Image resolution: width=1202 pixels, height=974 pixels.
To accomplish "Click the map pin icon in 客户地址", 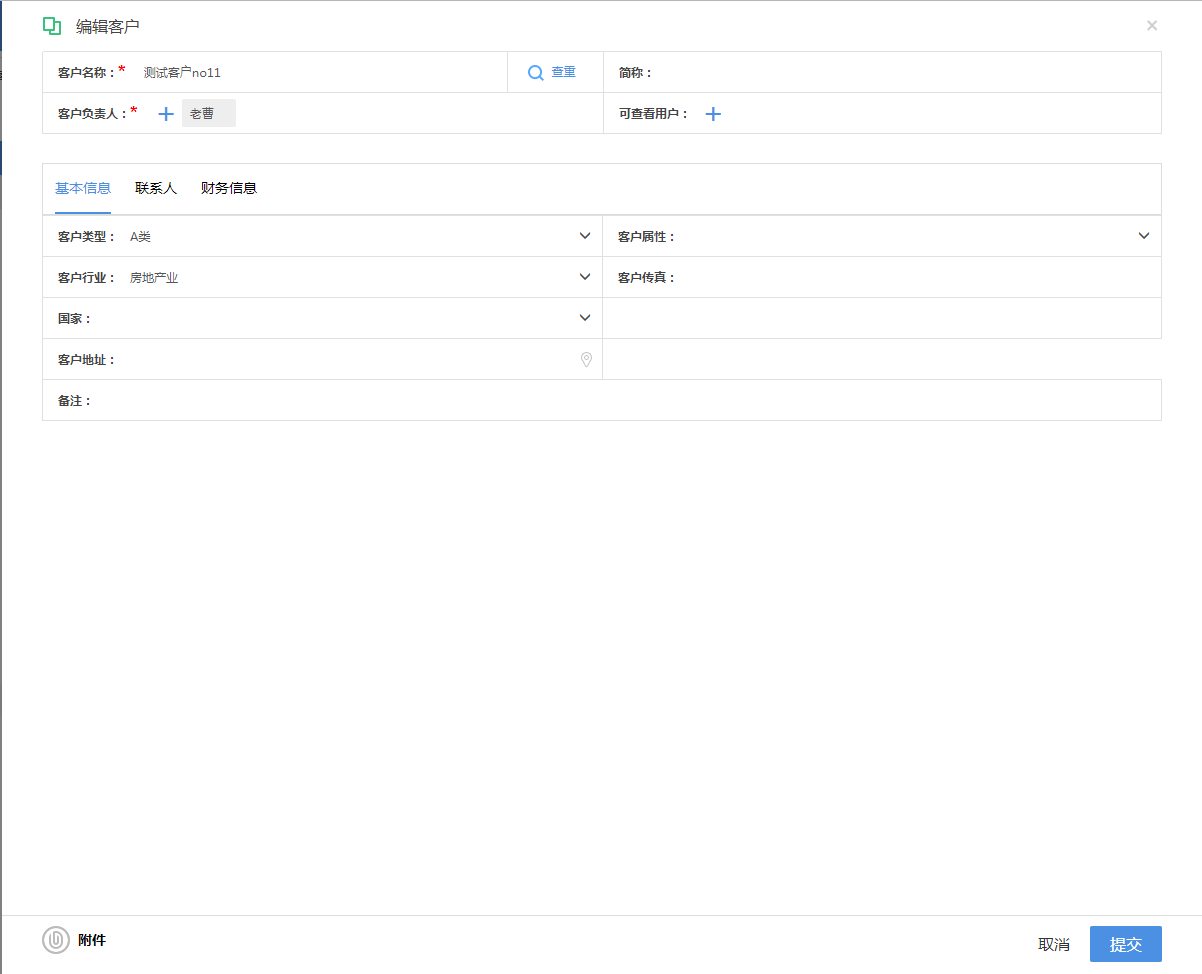I will (586, 359).
